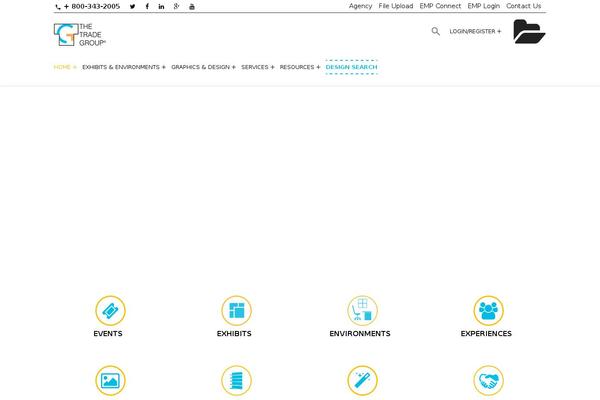The width and height of the screenshot is (600, 400).
Task: Open the Login/Register dropdown
Action: 475,31
